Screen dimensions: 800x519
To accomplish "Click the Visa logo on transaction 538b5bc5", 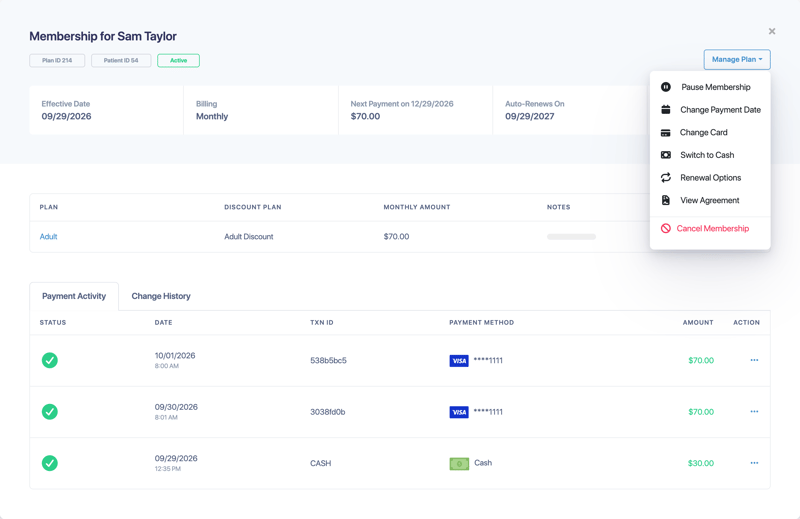I will [459, 361].
